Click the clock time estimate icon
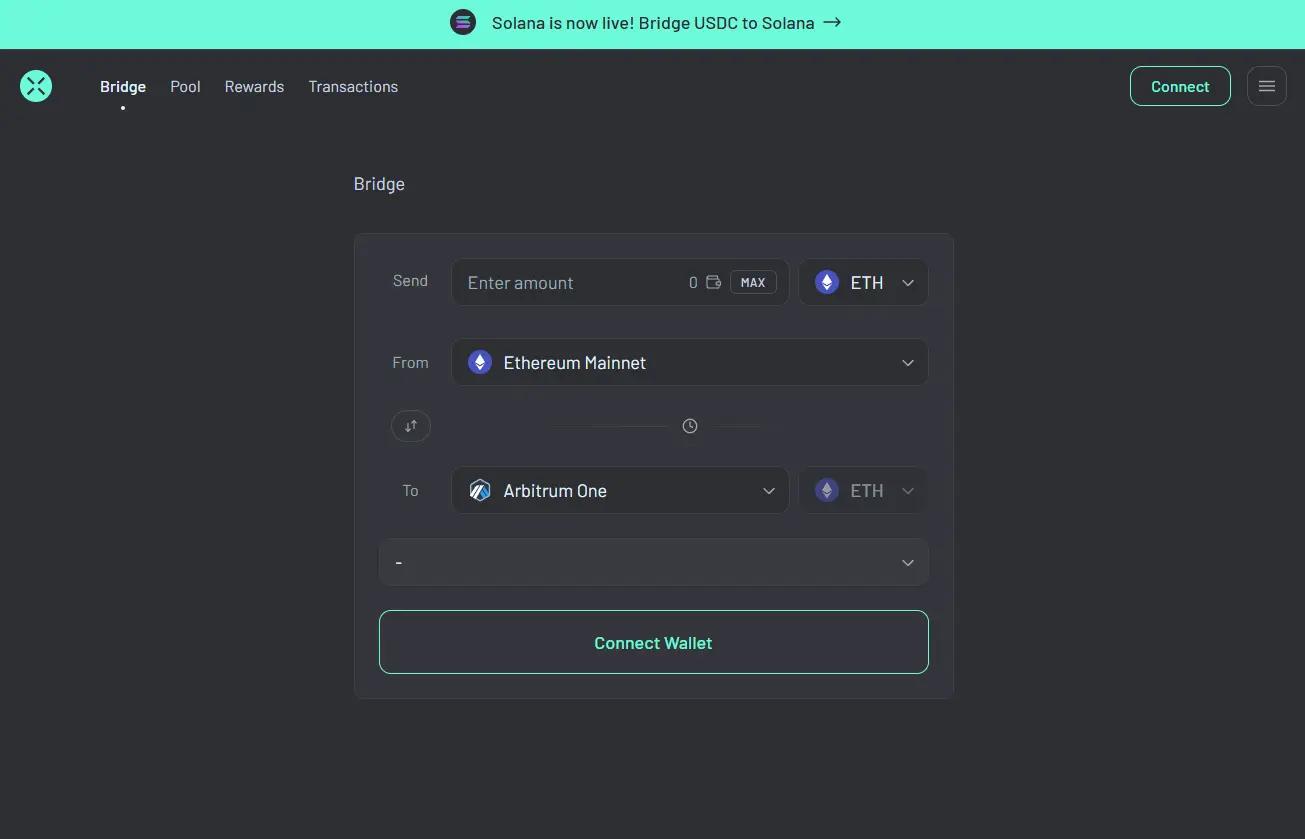This screenshot has width=1305, height=839. point(690,426)
